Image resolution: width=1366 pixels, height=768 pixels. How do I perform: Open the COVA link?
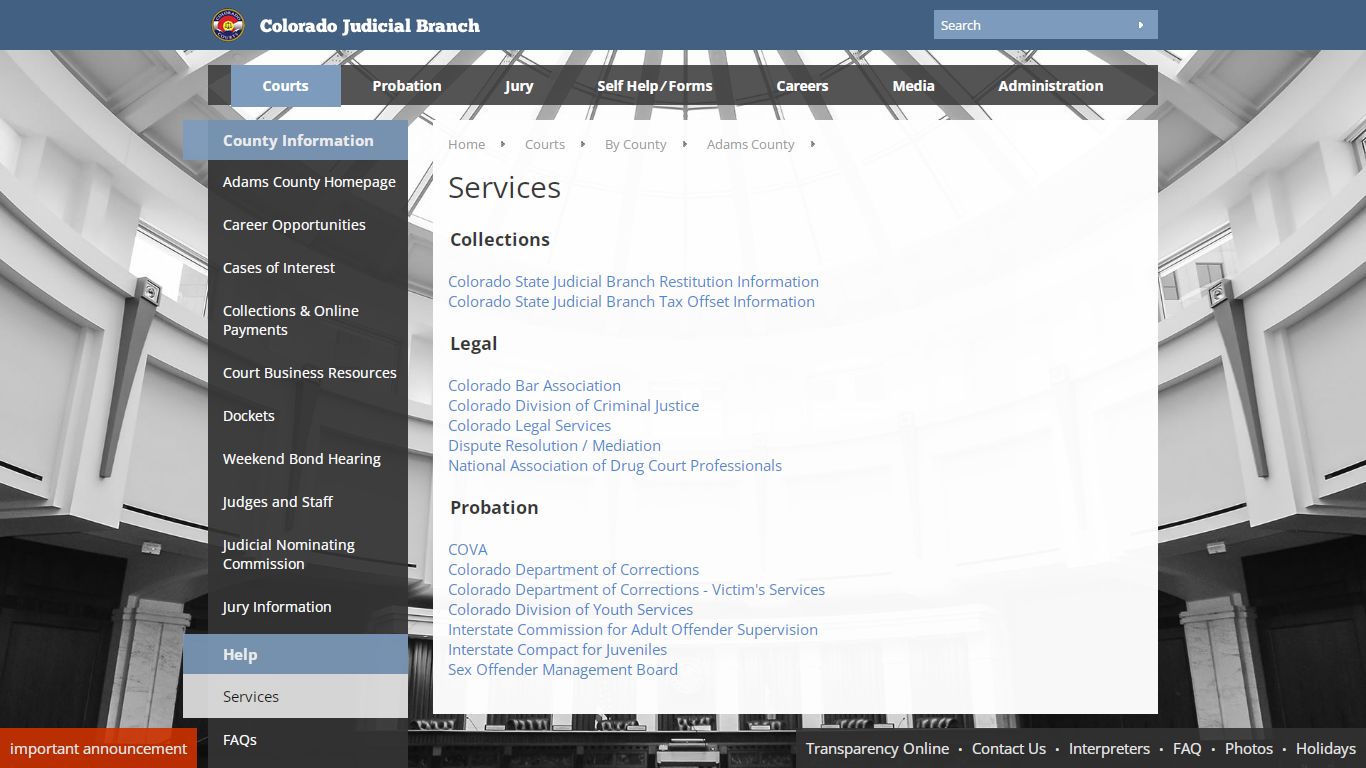(468, 550)
